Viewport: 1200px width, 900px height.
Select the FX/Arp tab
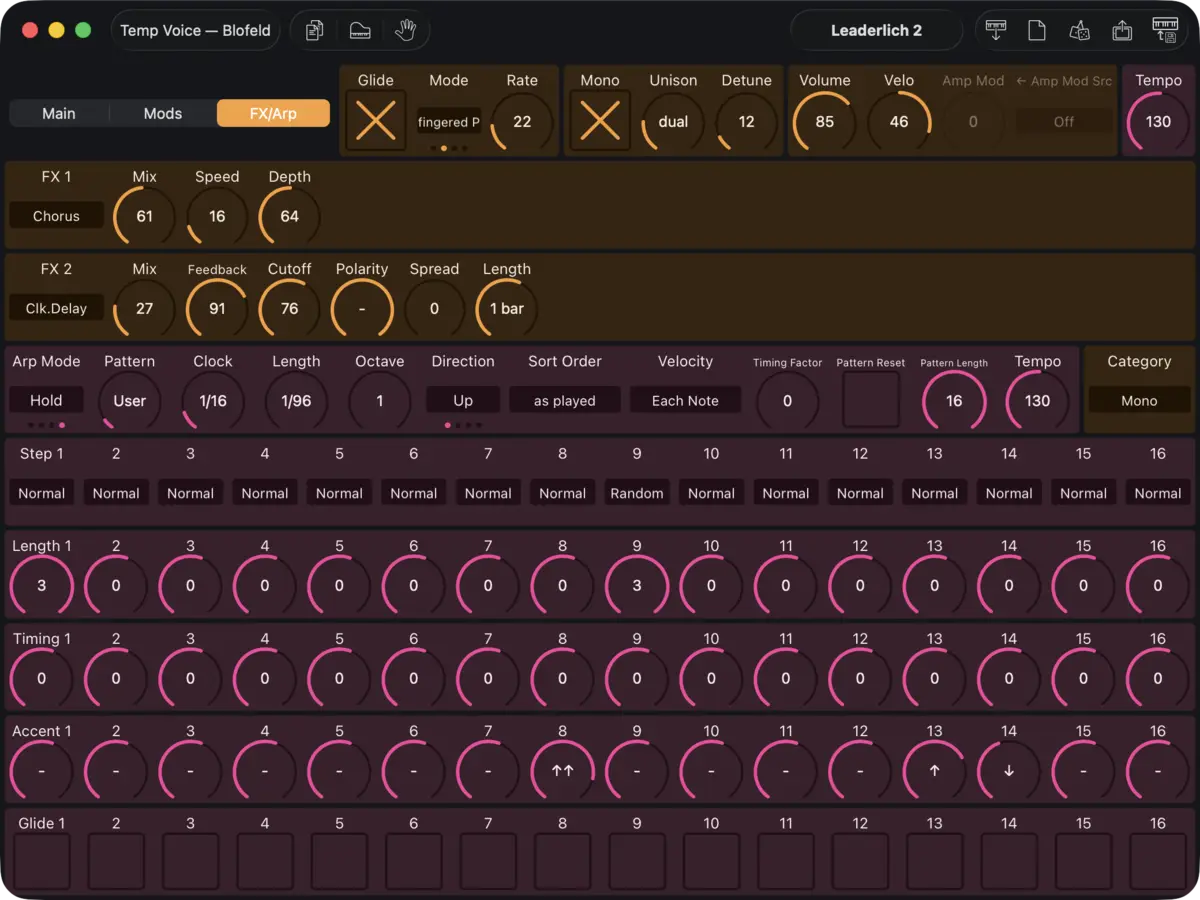[x=273, y=113]
